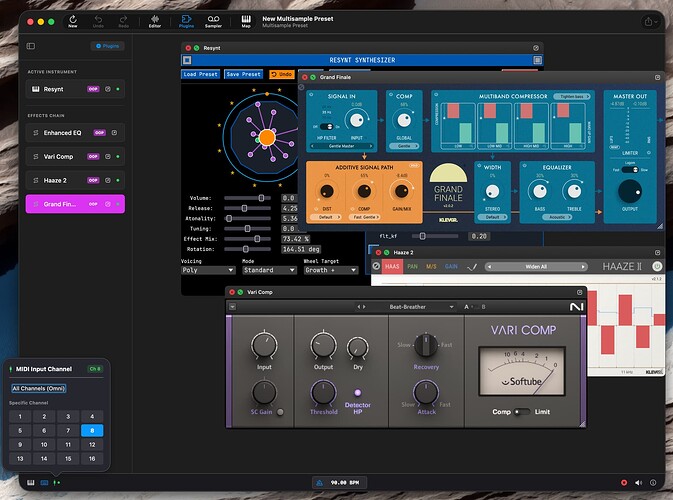Click the phase curve icon in Haaze 2

tap(472, 267)
